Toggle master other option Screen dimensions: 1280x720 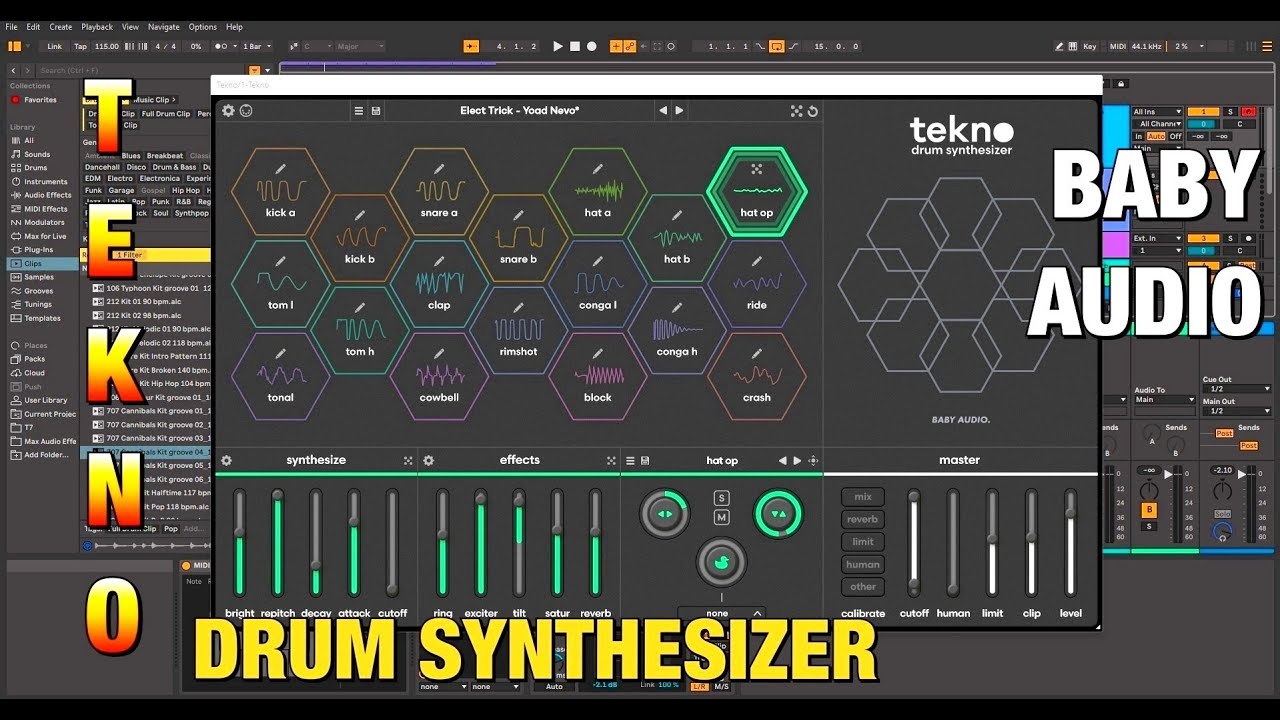[863, 587]
